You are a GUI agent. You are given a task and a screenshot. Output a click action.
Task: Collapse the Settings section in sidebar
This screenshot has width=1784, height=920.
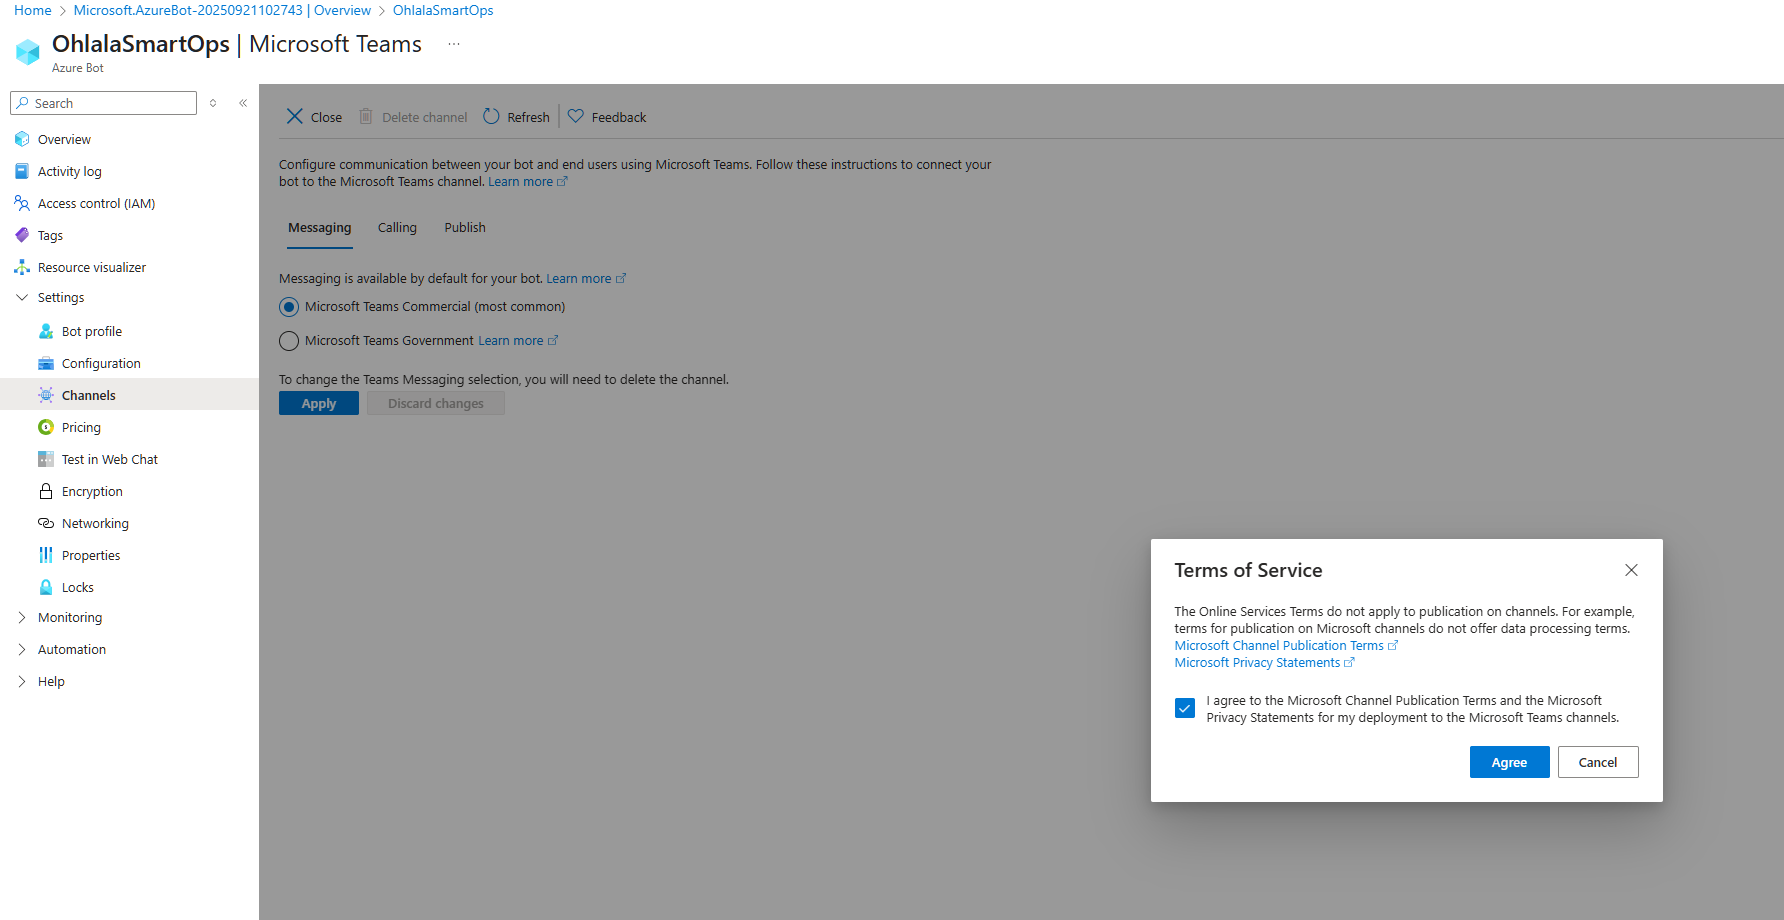pos(22,298)
